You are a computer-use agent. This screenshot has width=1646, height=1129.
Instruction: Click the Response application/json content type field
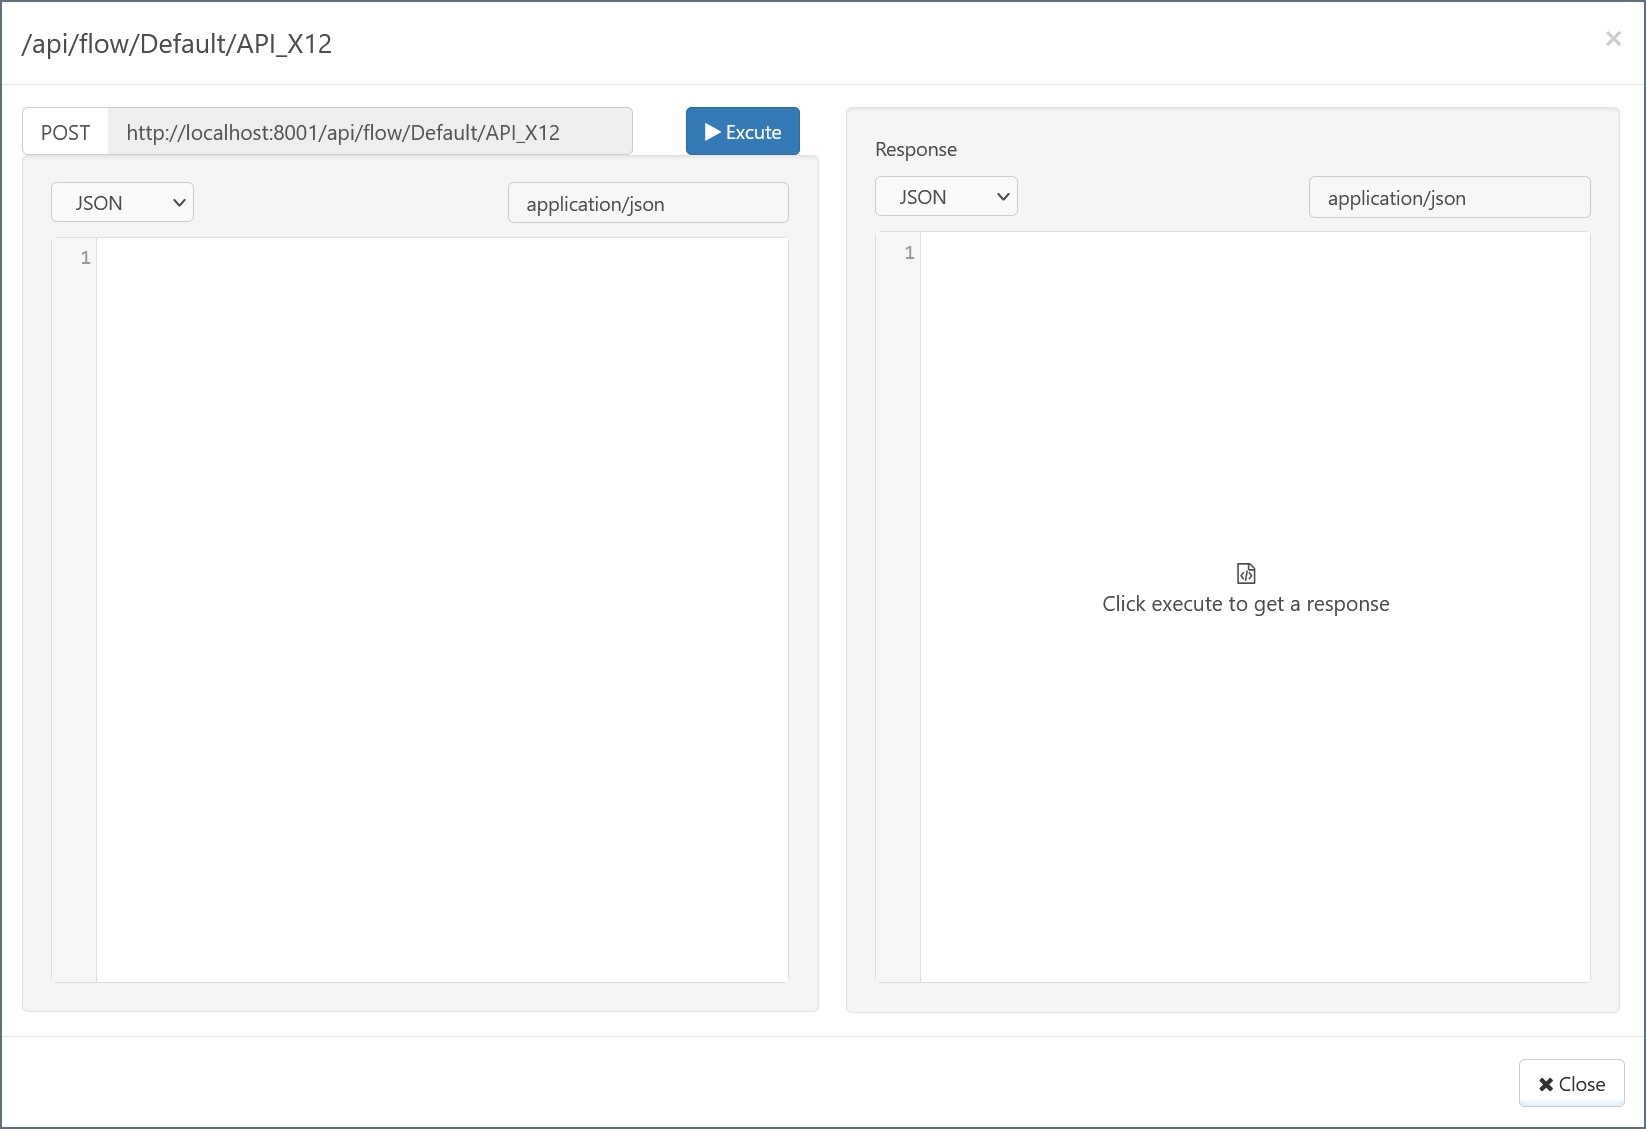pyautogui.click(x=1449, y=198)
